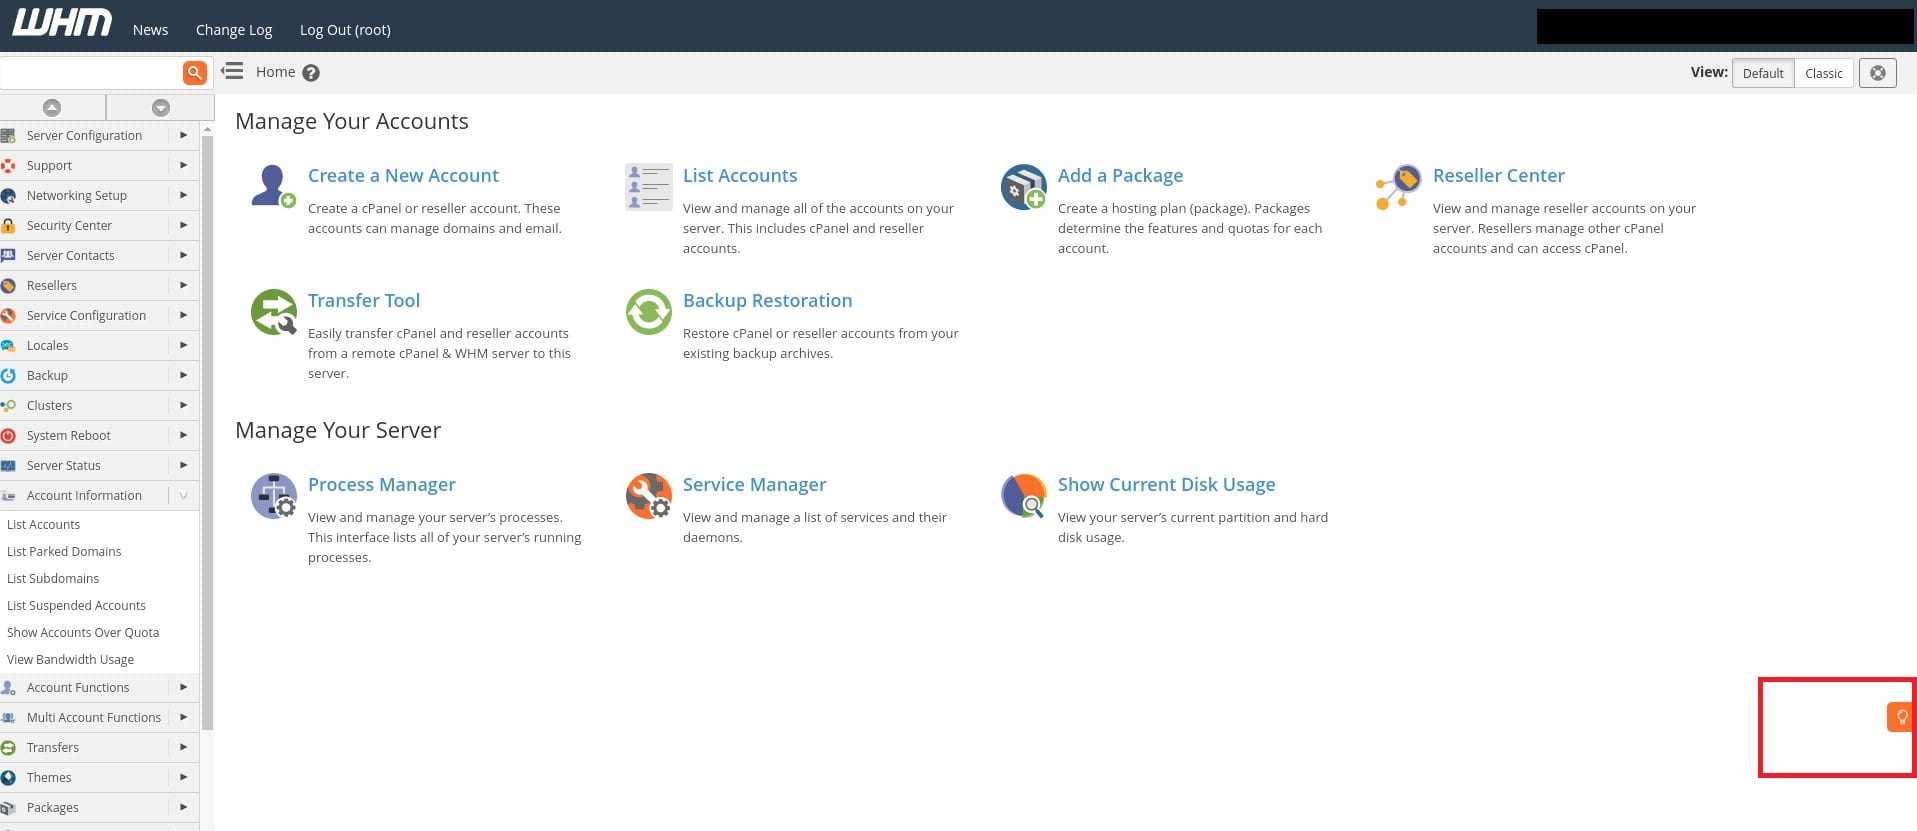Image resolution: width=1917 pixels, height=831 pixels.
Task: Switch view to Default
Action: [x=1762, y=73]
